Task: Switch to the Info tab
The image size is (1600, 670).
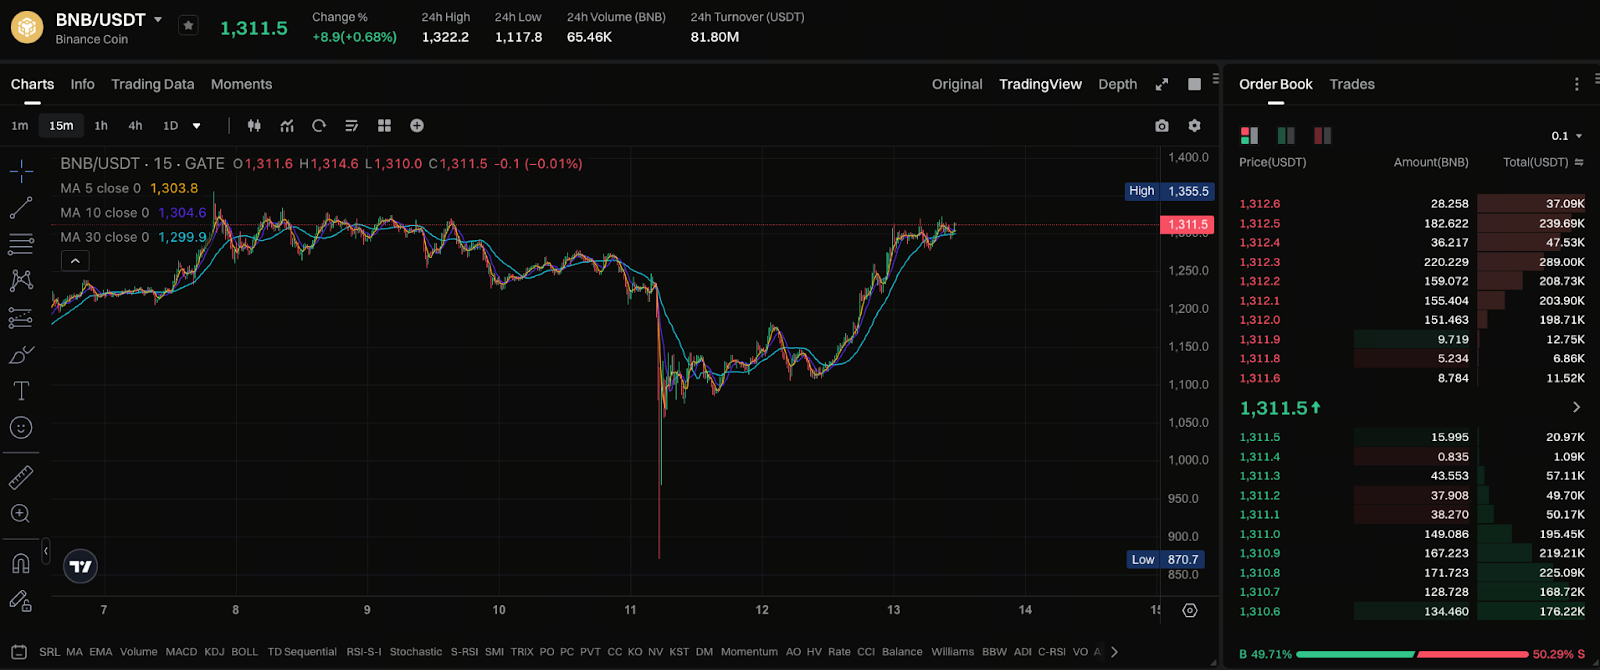Action: [82, 84]
